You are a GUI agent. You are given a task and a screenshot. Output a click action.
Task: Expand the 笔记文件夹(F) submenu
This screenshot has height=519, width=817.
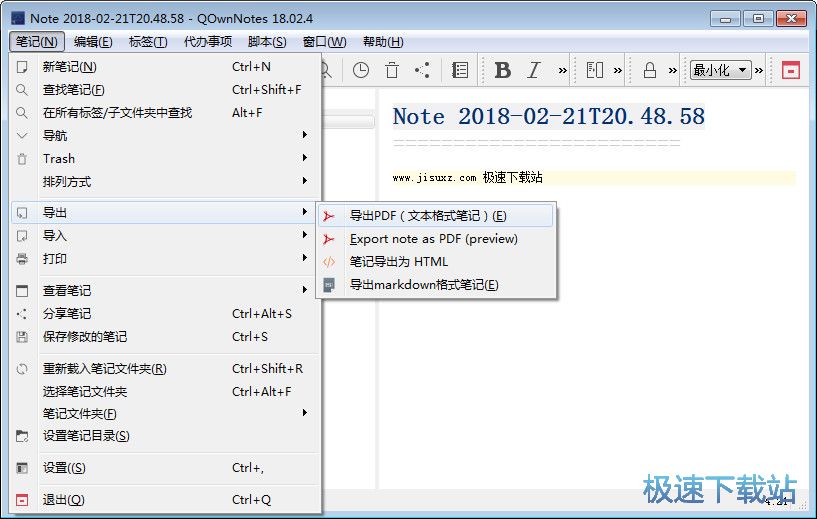(164, 413)
